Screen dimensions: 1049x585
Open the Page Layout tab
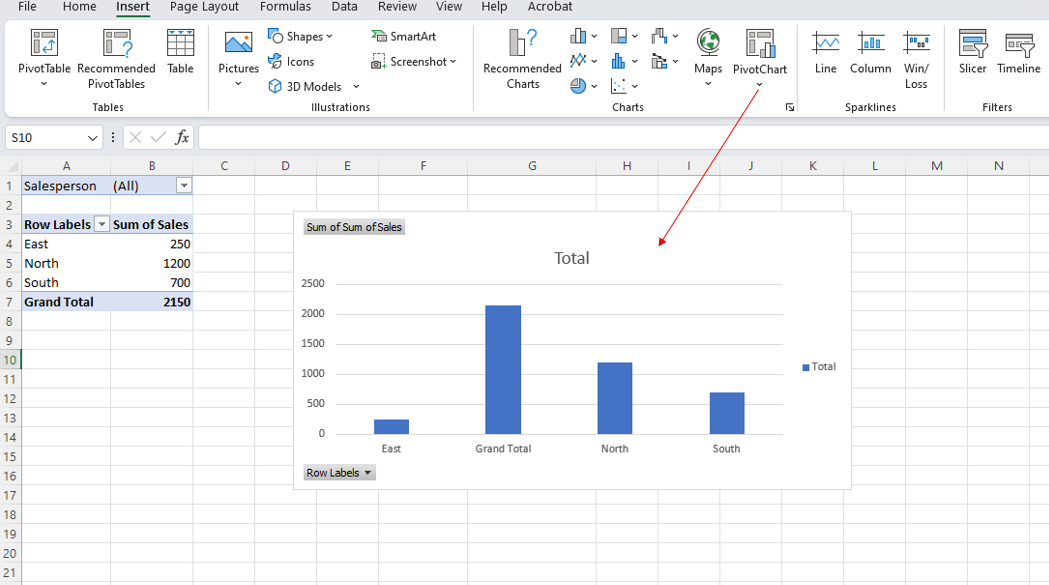[203, 7]
